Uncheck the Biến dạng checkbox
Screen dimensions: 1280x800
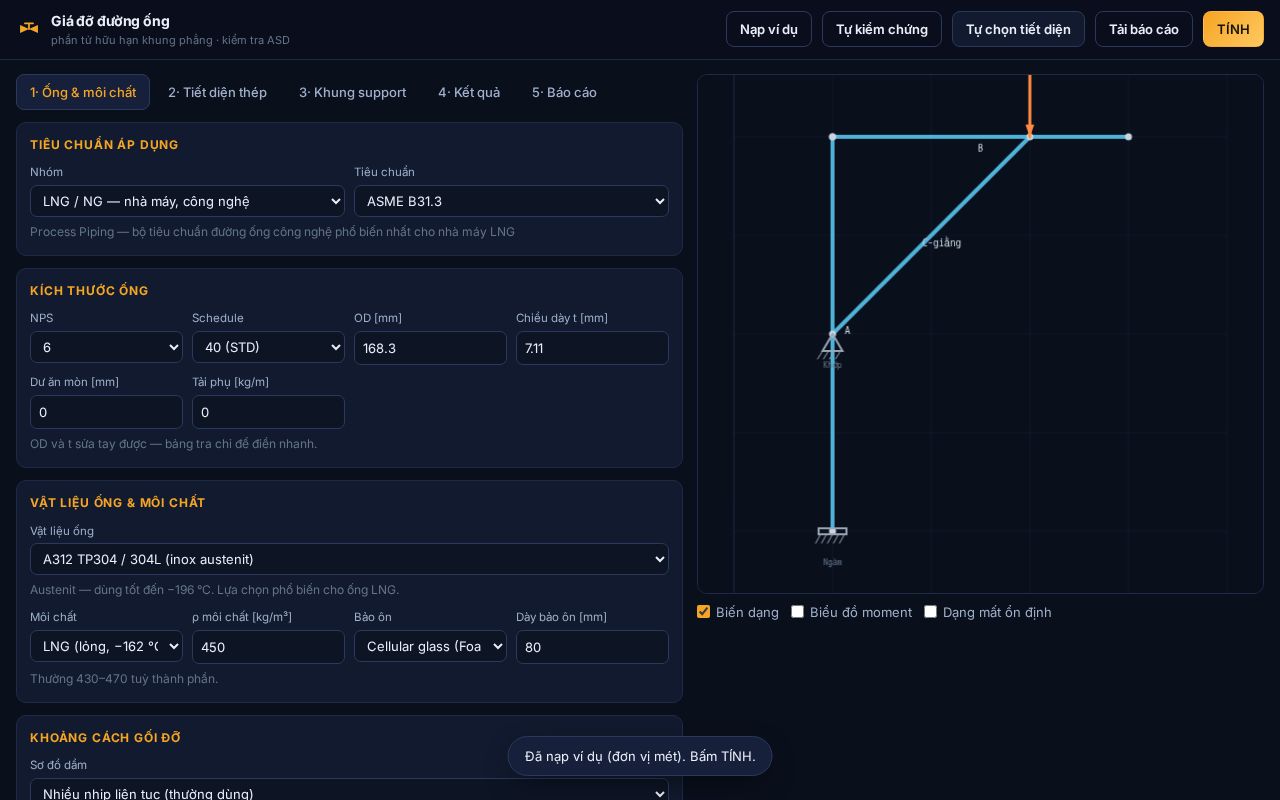(704, 611)
